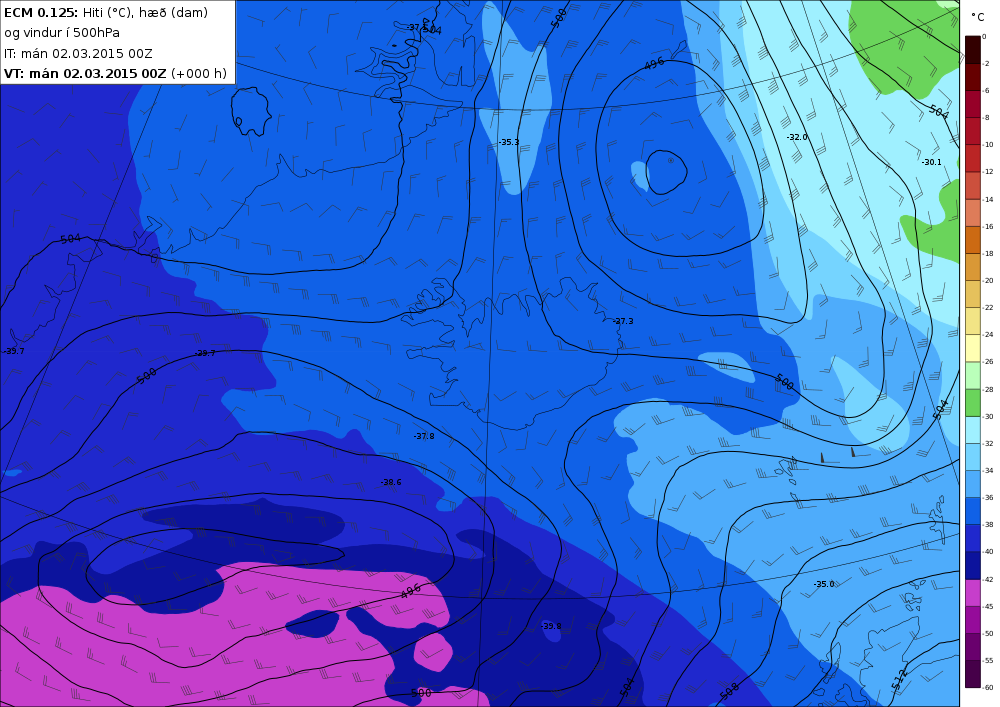Click the purple swatch between -45 and -50
This screenshot has width=1000, height=707.
973,620
